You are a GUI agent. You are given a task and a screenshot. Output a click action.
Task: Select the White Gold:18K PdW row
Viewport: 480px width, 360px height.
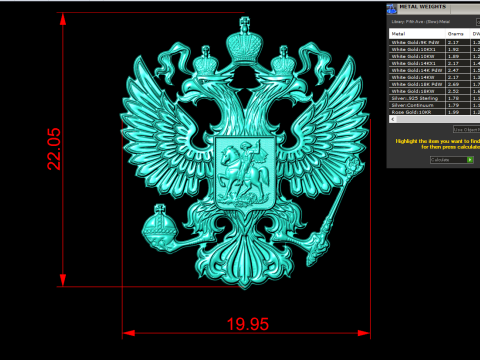click(x=434, y=84)
